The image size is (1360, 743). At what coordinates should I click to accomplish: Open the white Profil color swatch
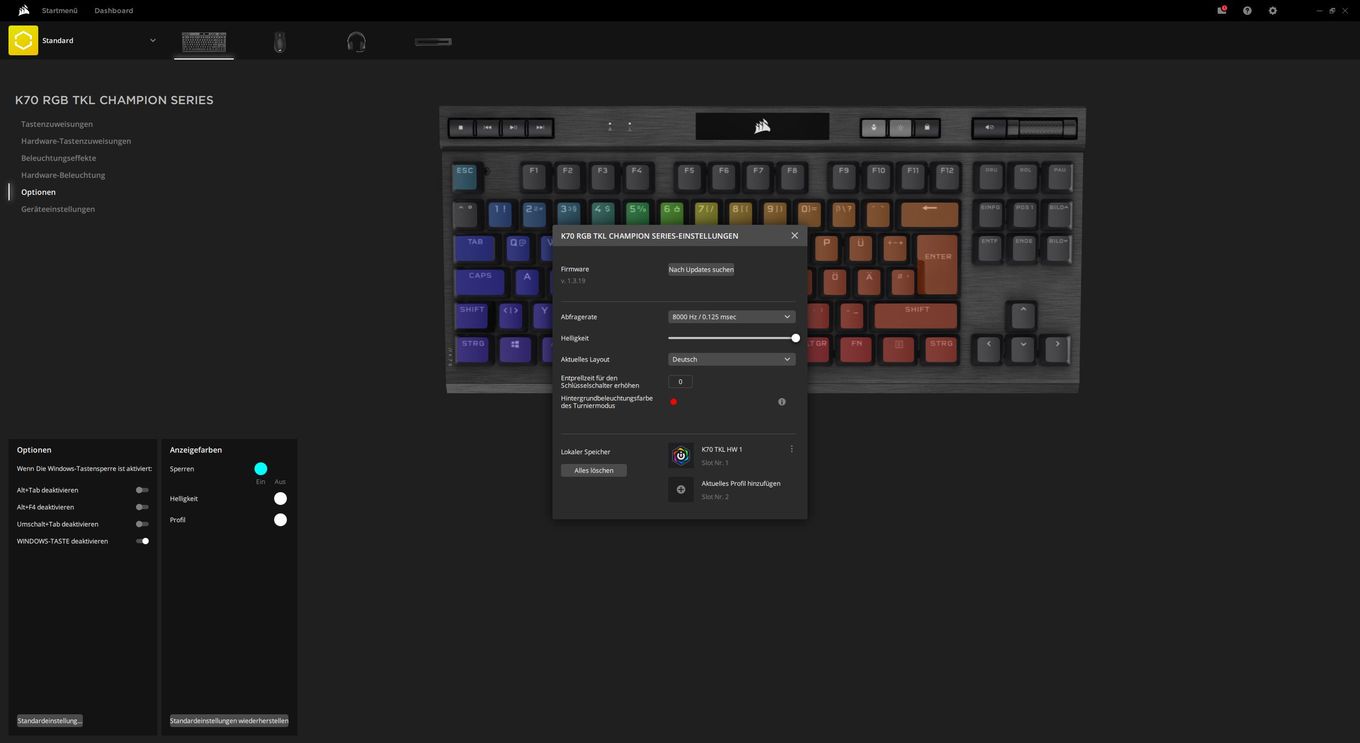280,520
